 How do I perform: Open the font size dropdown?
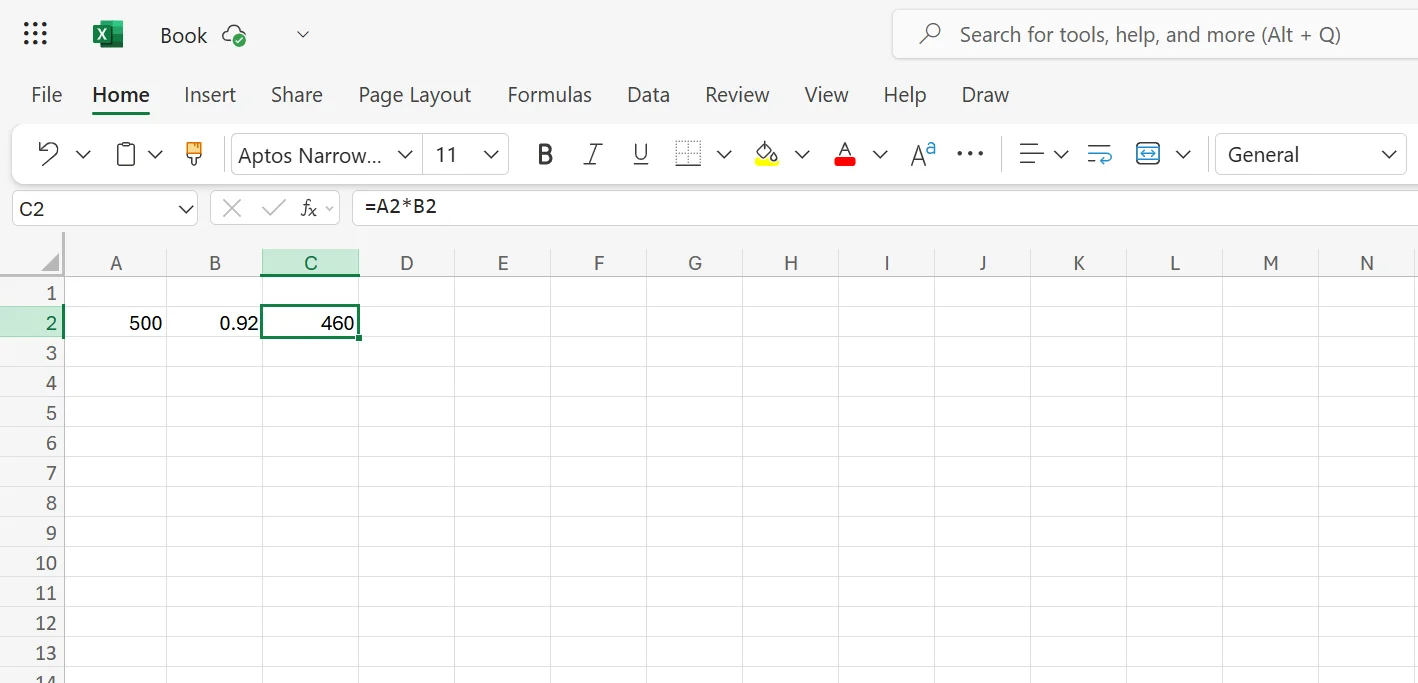[491, 154]
